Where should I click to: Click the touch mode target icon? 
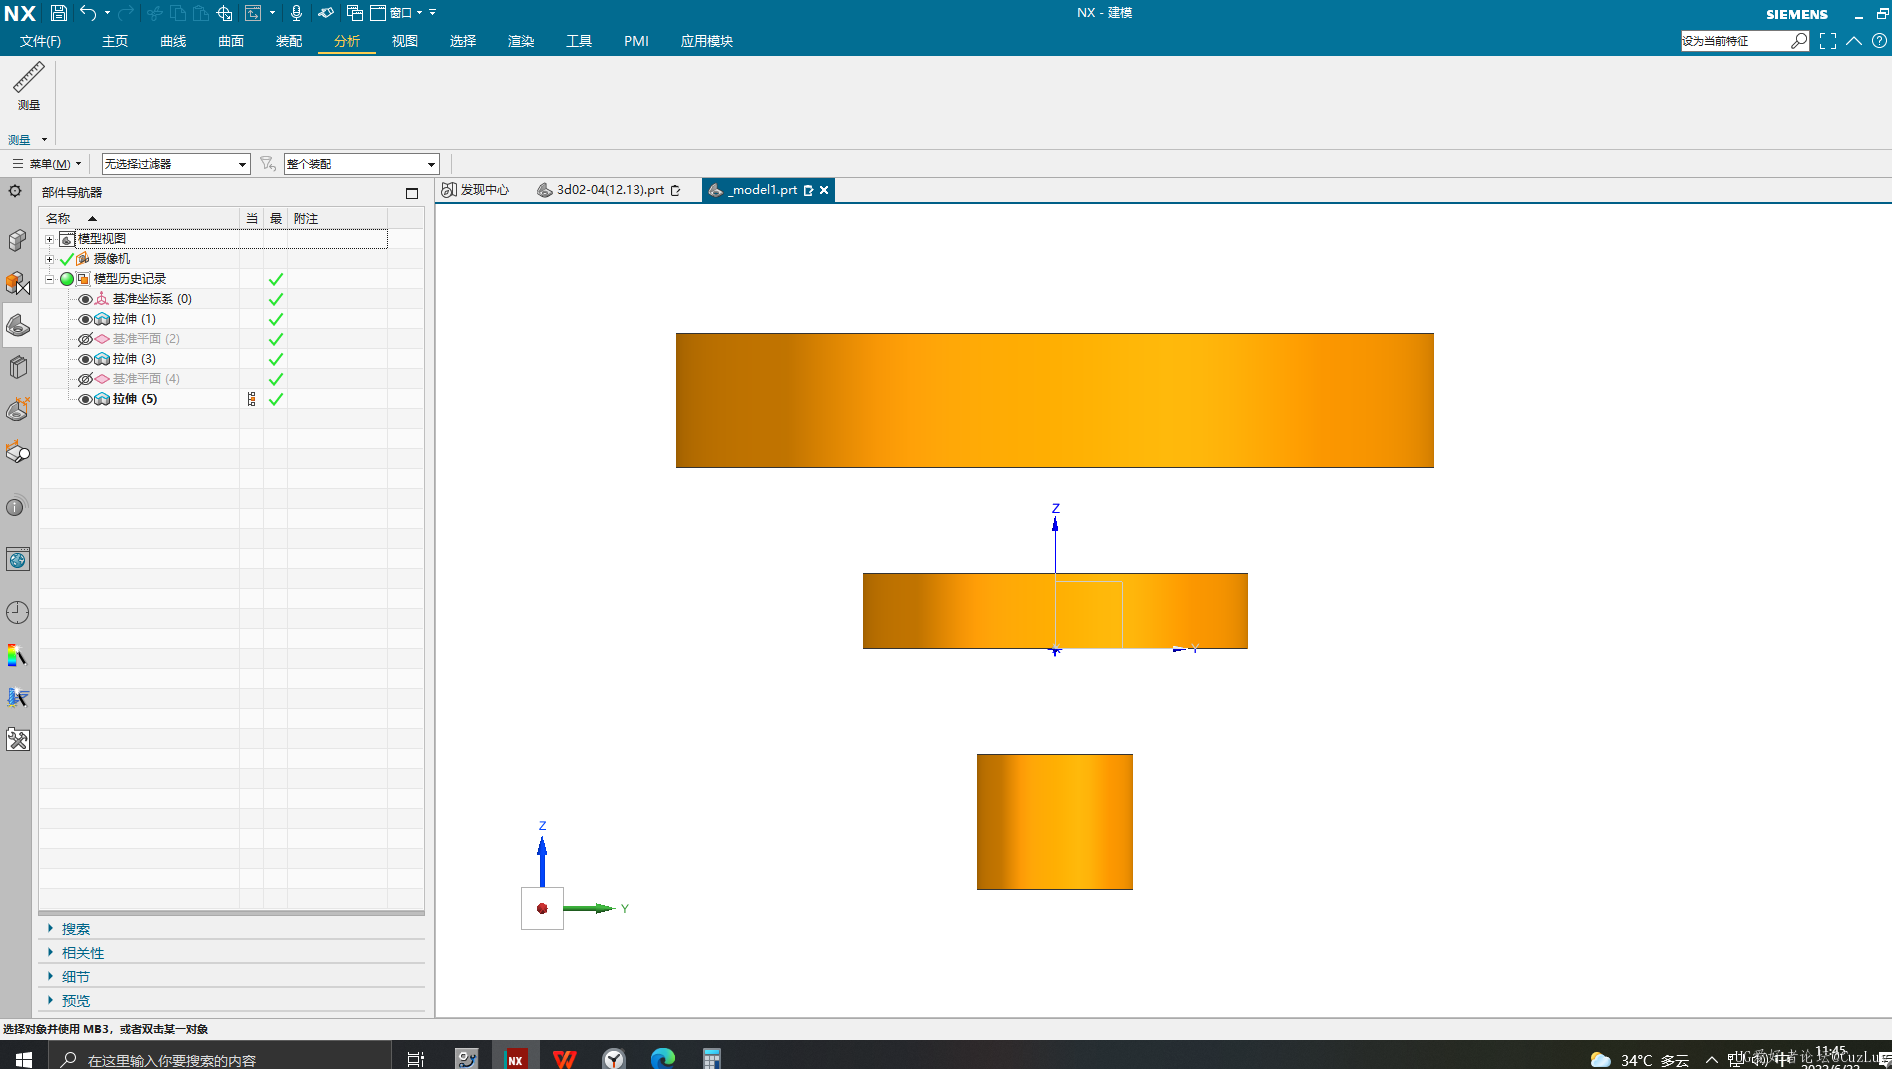(x=225, y=13)
